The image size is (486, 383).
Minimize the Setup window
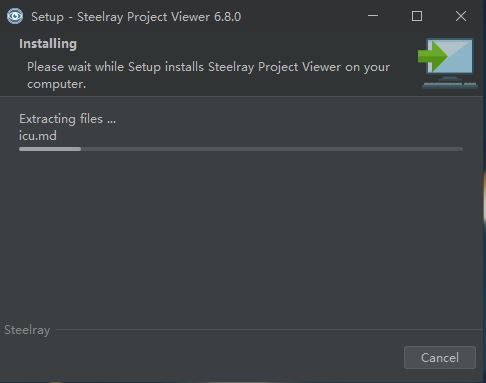coord(373,16)
